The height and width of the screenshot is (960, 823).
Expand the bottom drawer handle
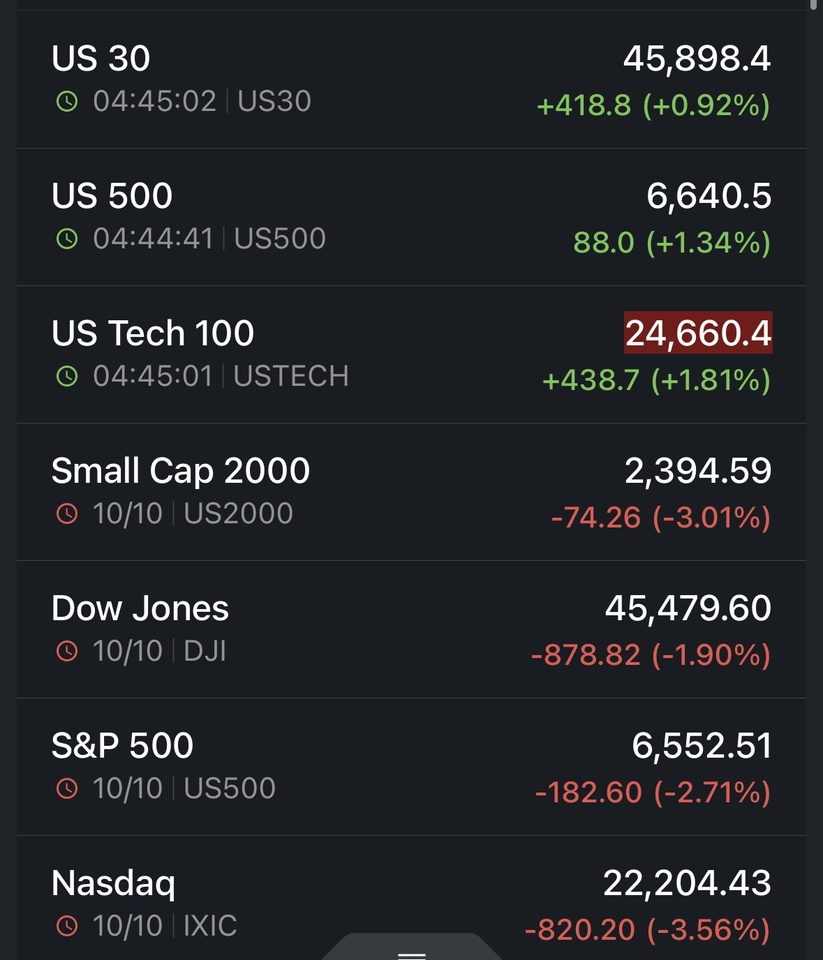point(412,950)
